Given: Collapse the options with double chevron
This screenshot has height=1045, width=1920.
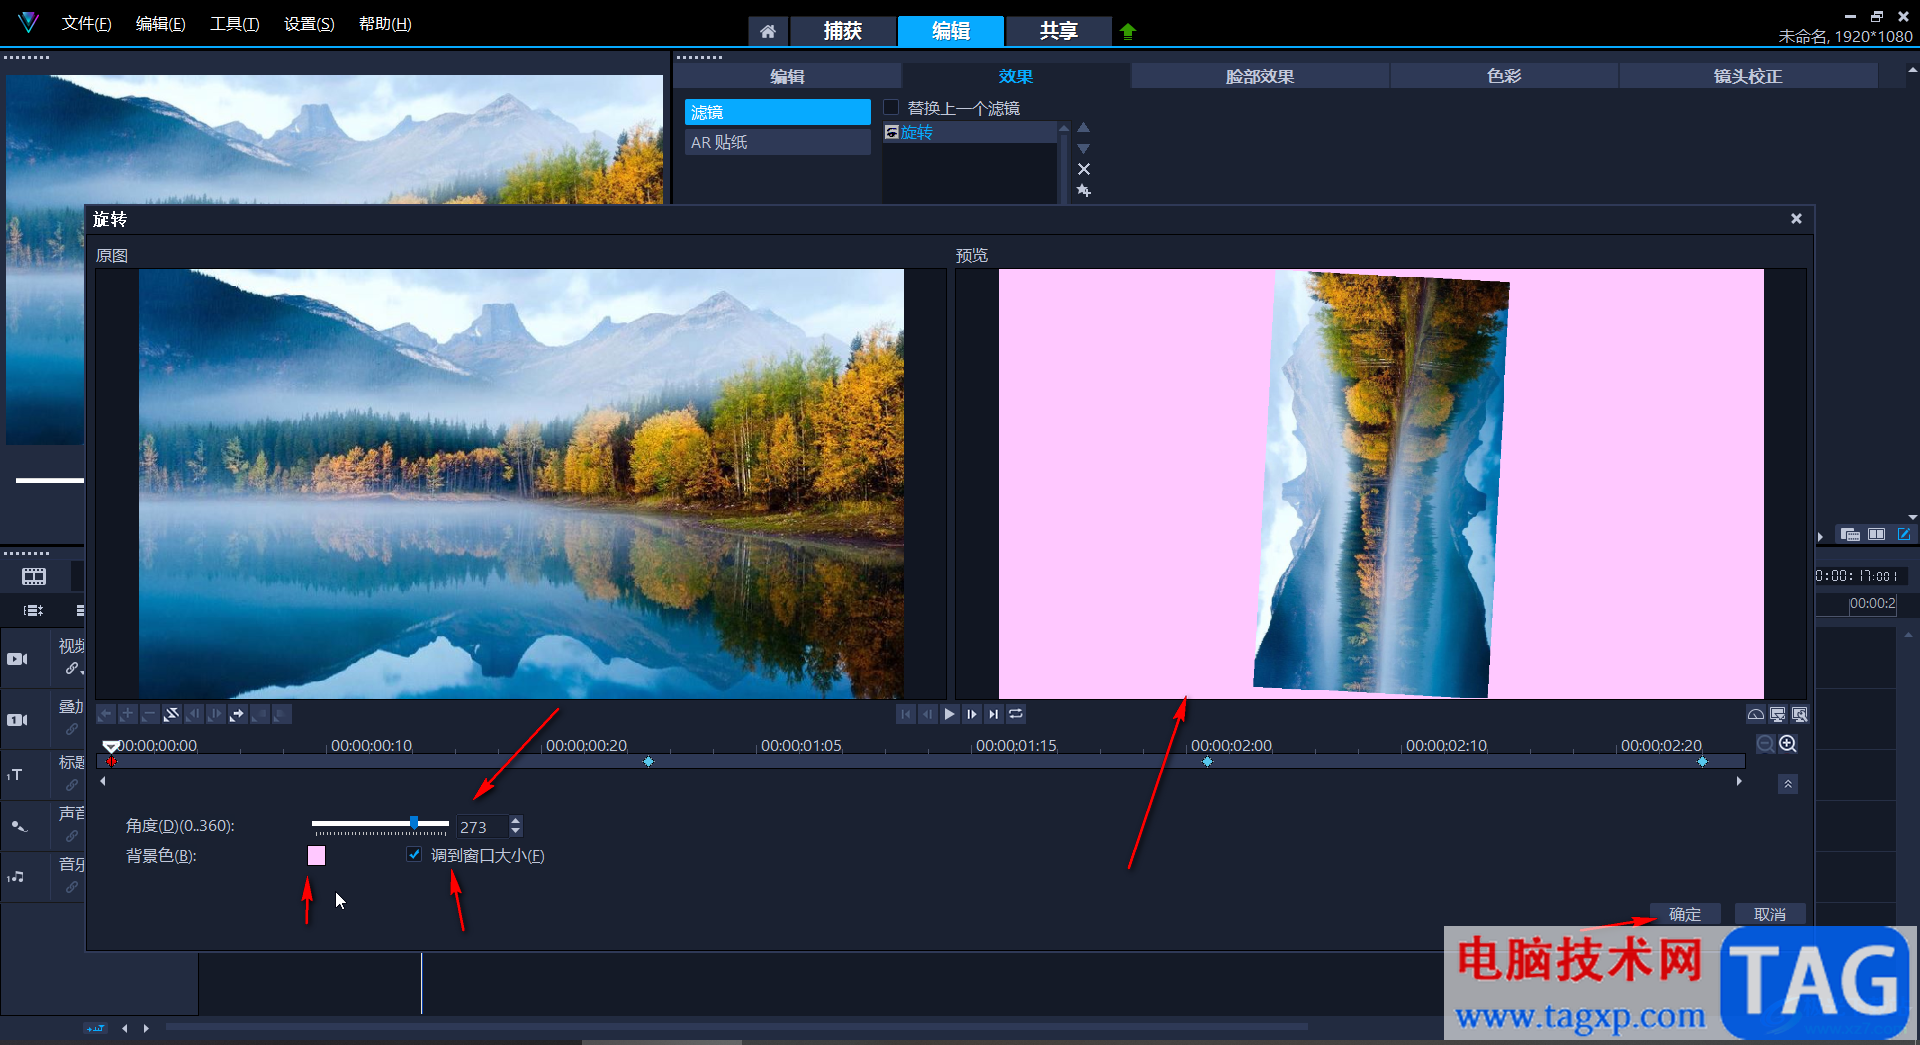Looking at the screenshot, I should pos(1788,784).
